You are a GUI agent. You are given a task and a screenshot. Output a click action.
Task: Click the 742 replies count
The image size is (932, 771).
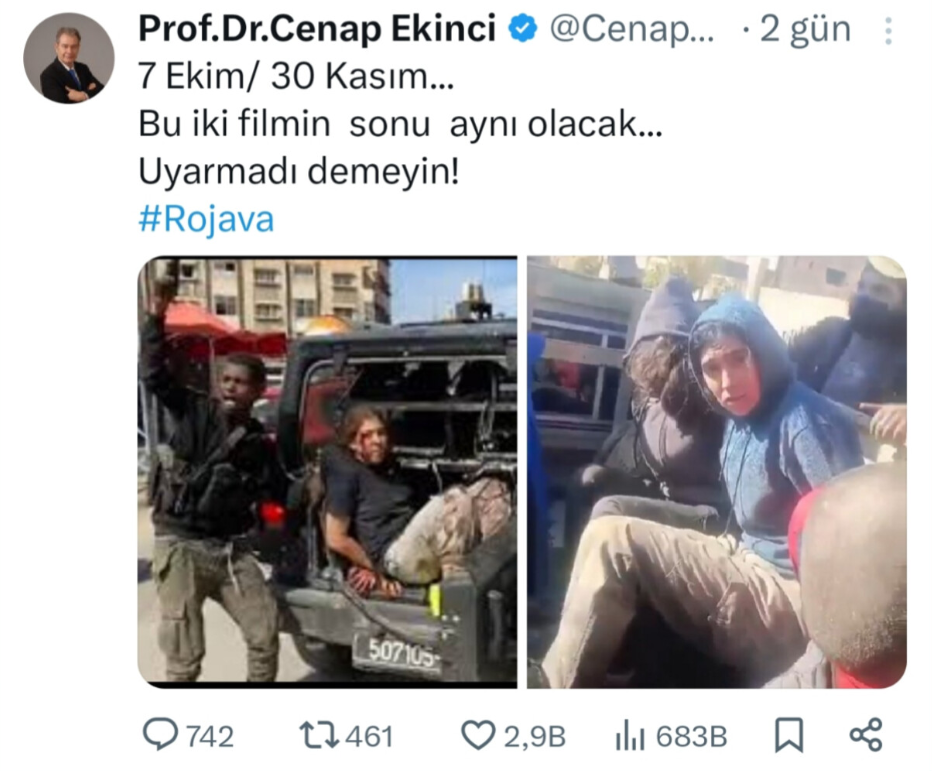[210, 737]
